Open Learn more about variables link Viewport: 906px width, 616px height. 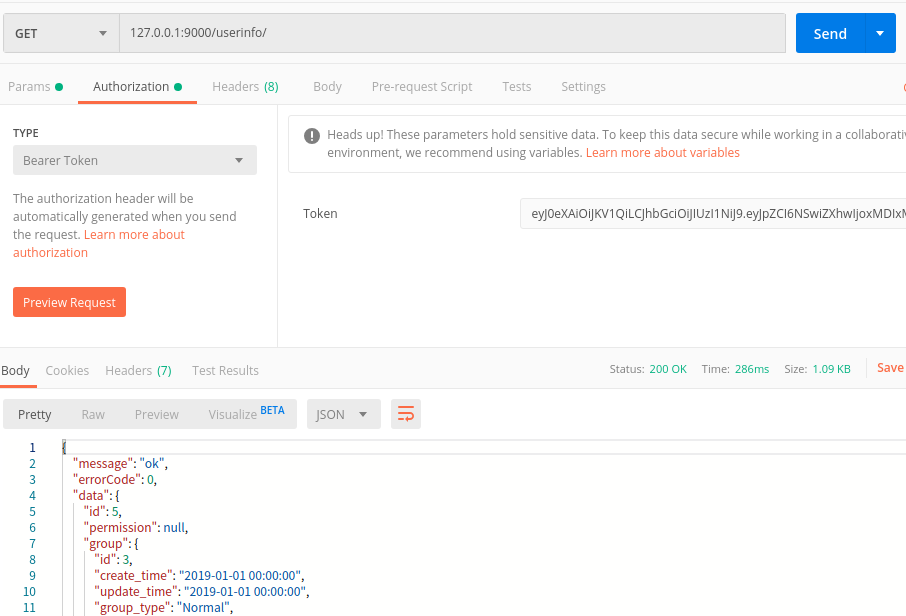coord(662,153)
